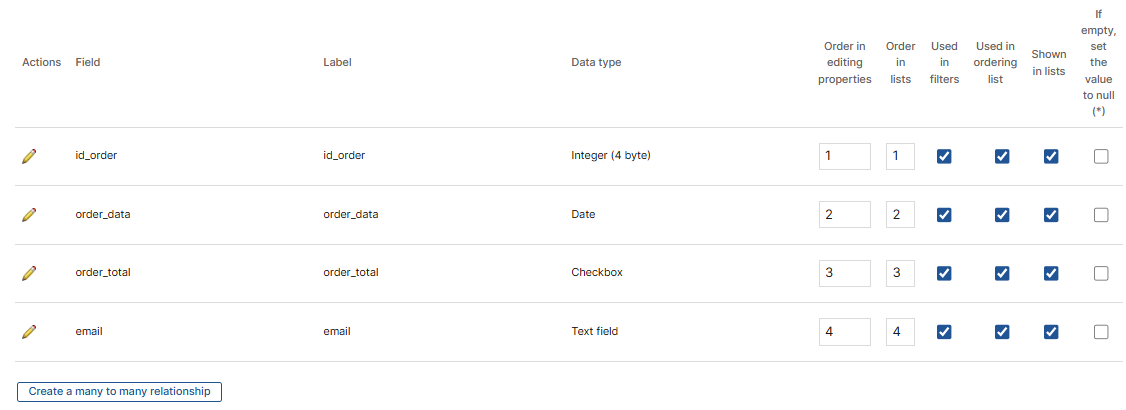Image resolution: width=1126 pixels, height=410 pixels.
Task: Uncheck 'Used in filters' for email
Action: coord(944,332)
